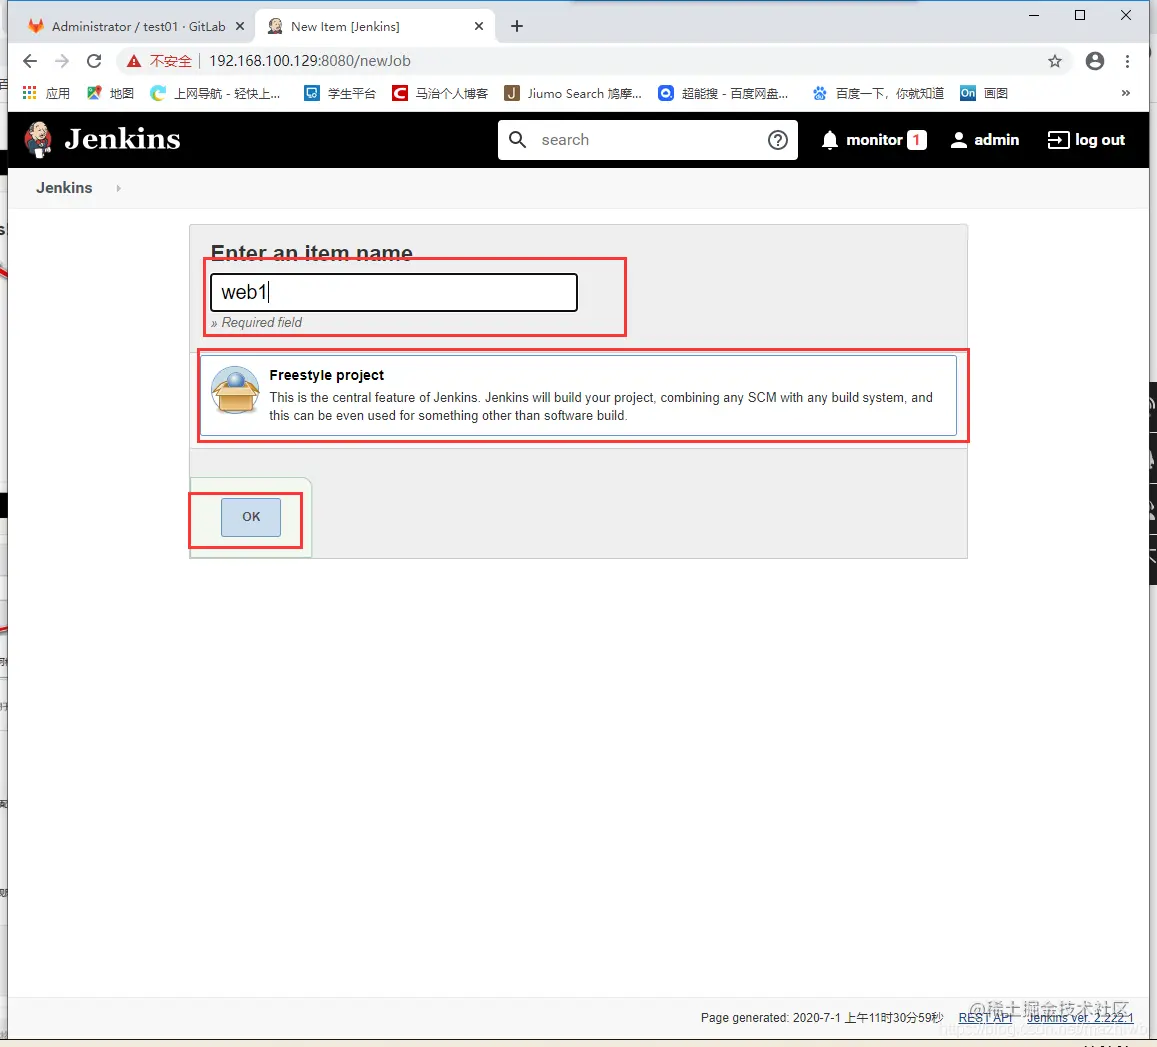Image resolution: width=1157 pixels, height=1047 pixels.
Task: Click the OK button to create the item
Action: coord(251,516)
